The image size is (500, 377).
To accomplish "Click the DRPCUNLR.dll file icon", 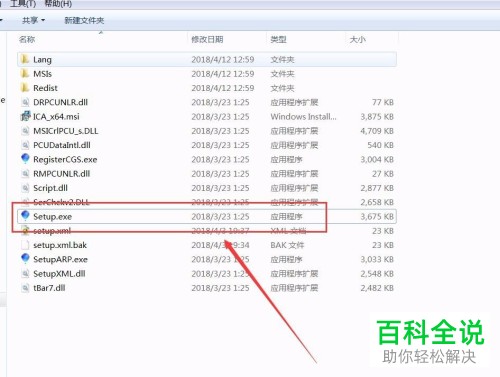I will (x=25, y=102).
